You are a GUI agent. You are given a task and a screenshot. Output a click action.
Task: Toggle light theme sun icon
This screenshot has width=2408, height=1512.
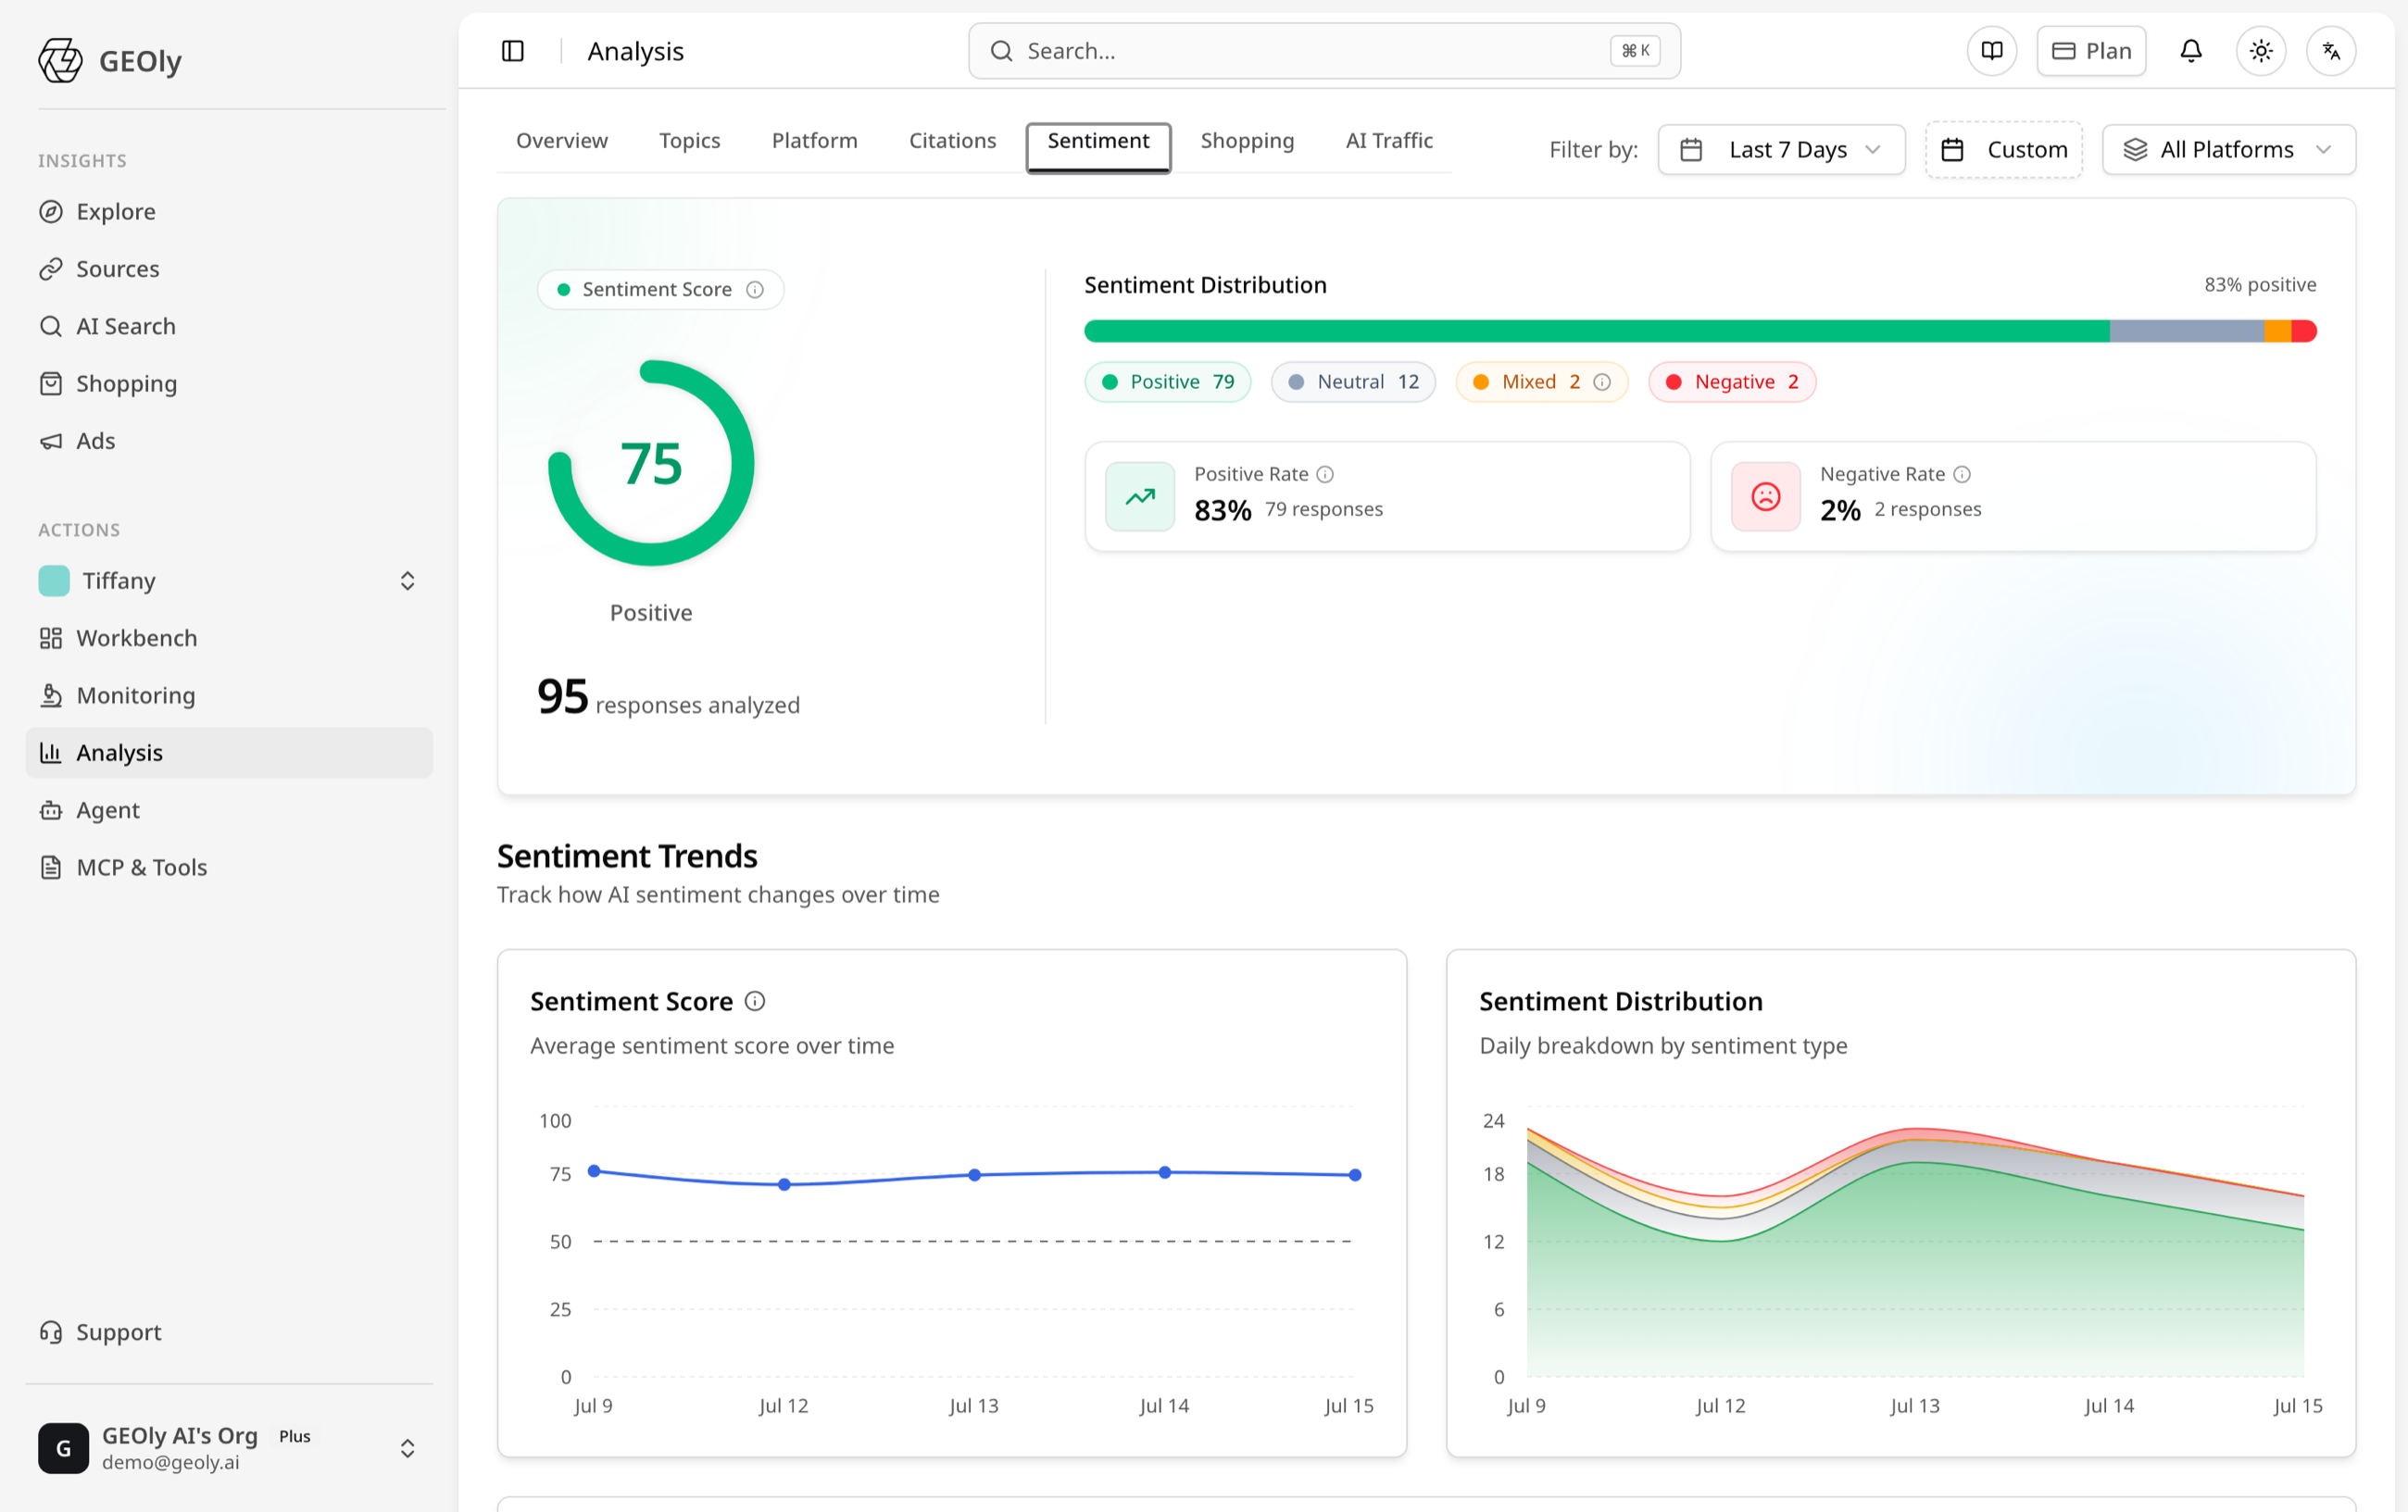2261,51
